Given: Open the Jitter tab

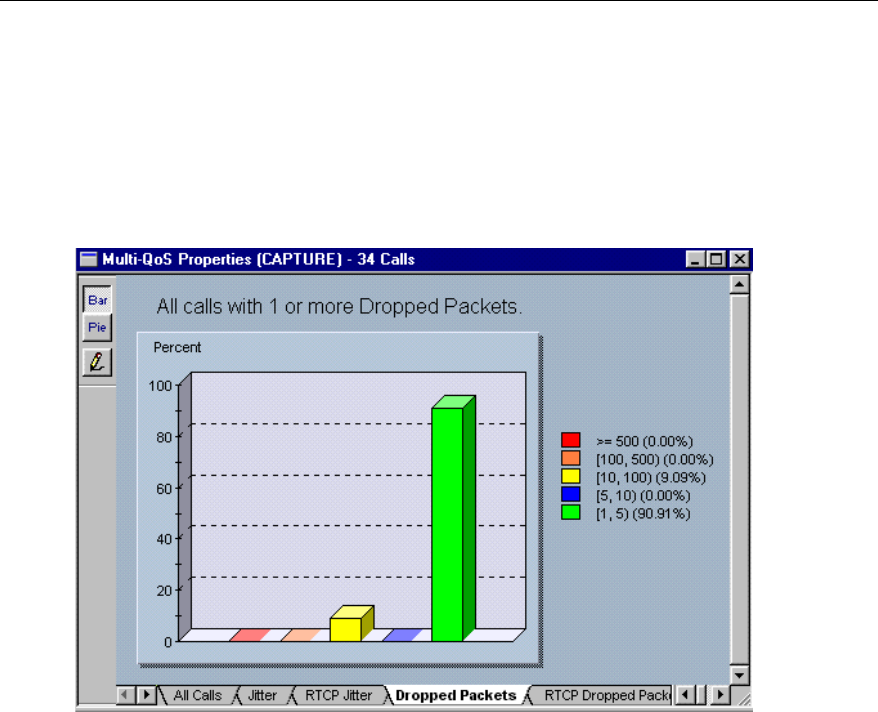Looking at the screenshot, I should click(262, 695).
